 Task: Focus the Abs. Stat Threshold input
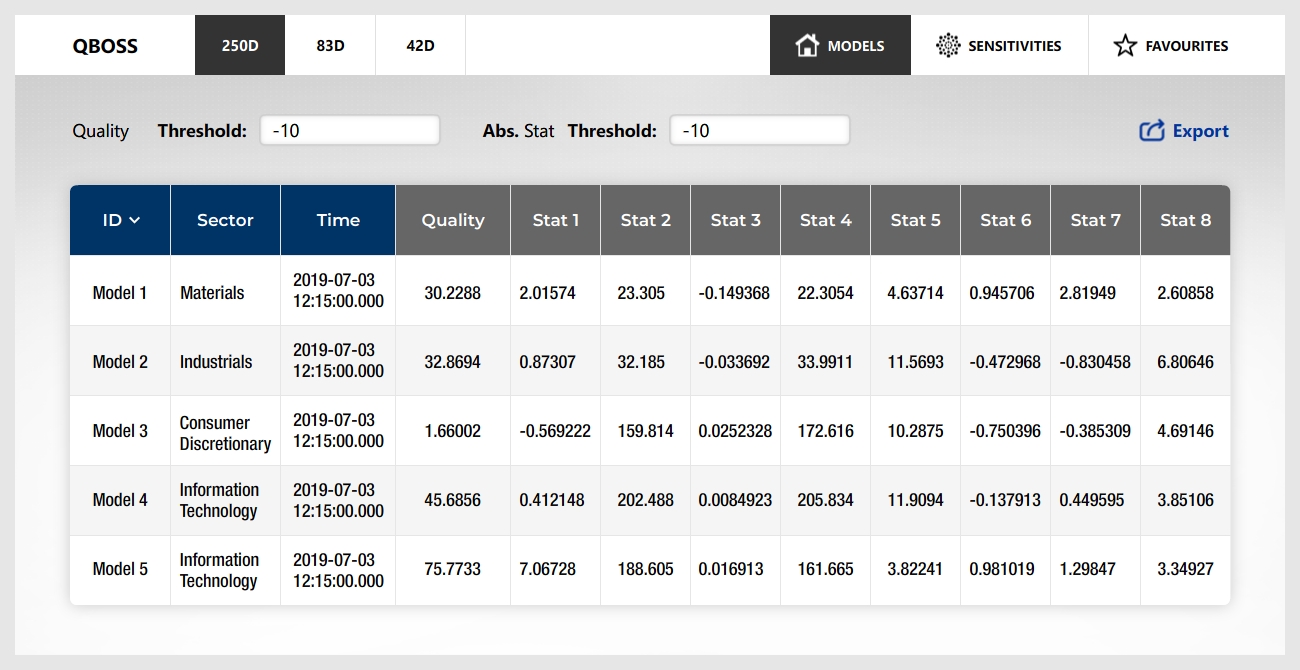(x=760, y=131)
